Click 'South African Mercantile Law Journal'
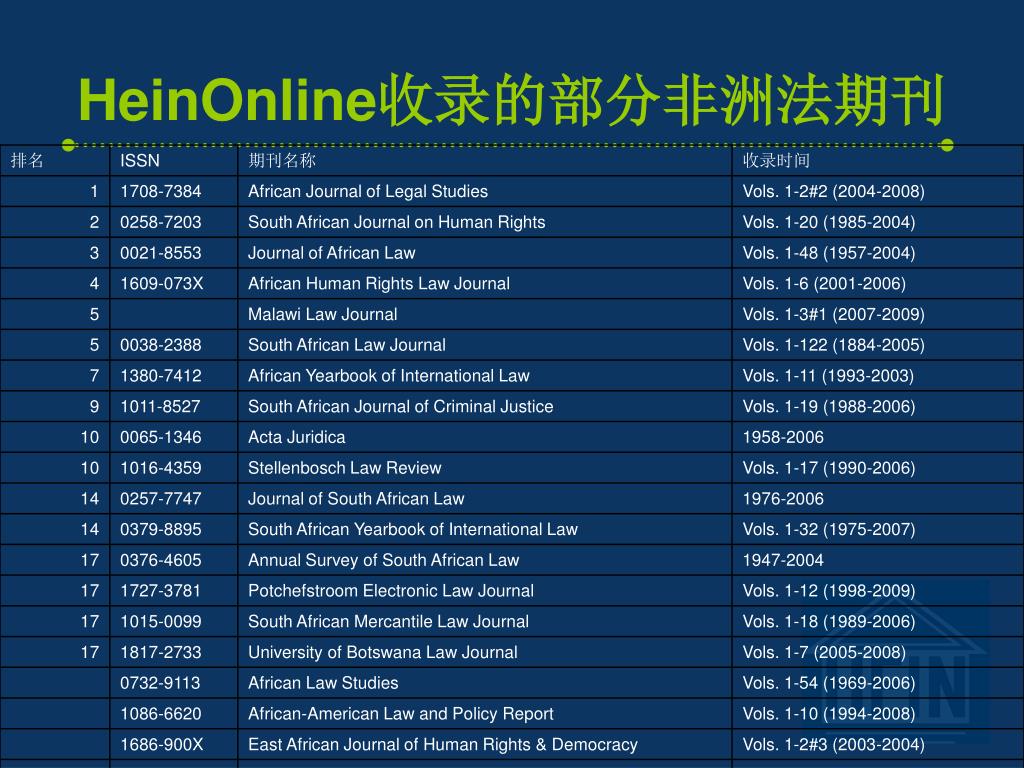1024x768 pixels. click(x=388, y=621)
